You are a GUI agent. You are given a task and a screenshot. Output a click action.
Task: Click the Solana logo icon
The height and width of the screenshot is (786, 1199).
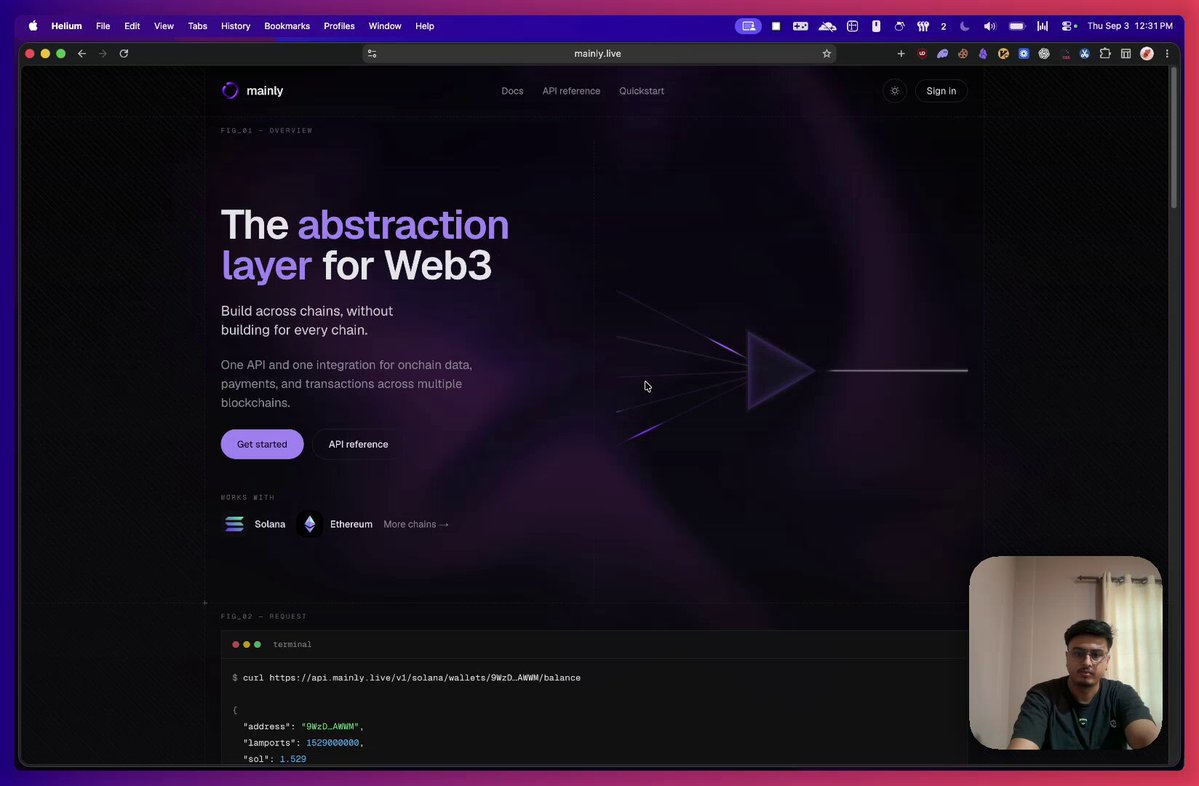point(235,524)
